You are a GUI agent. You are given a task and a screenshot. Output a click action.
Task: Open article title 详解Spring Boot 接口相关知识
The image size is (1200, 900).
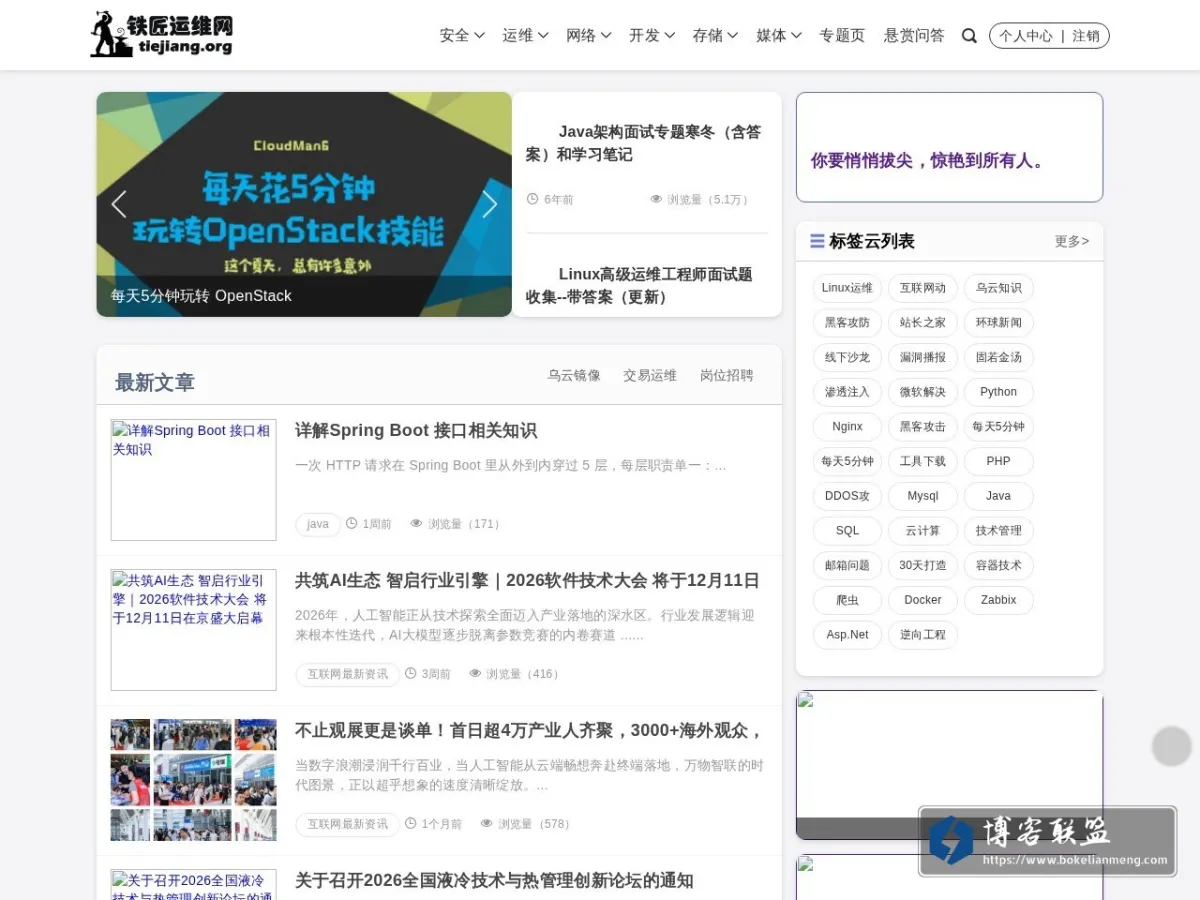coord(416,430)
